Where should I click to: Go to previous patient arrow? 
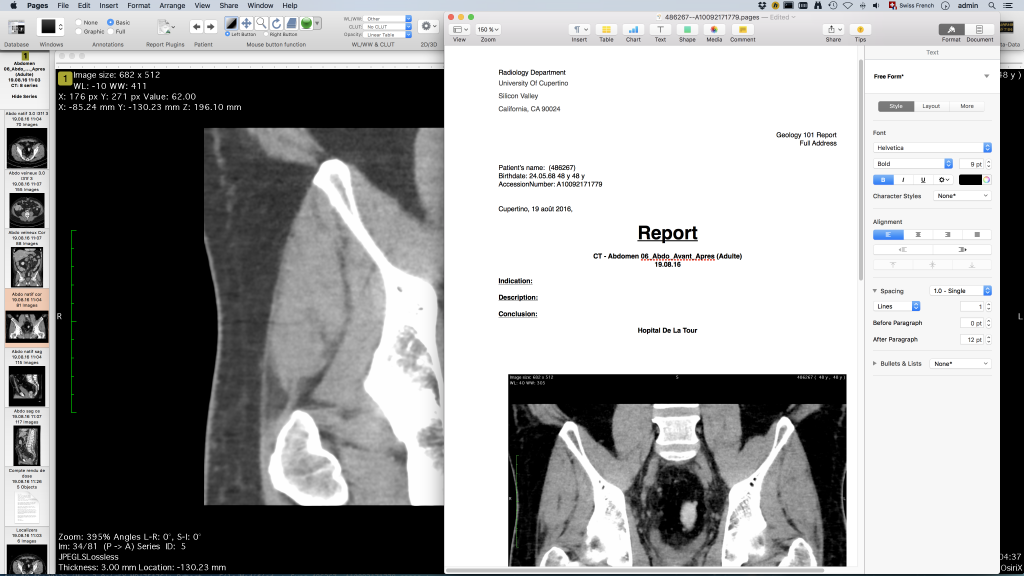(196, 27)
